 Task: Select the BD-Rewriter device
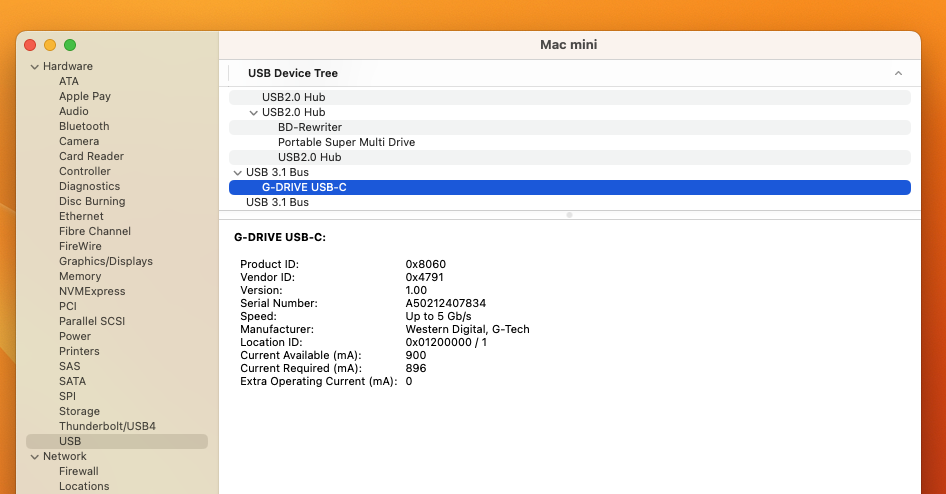click(570, 127)
